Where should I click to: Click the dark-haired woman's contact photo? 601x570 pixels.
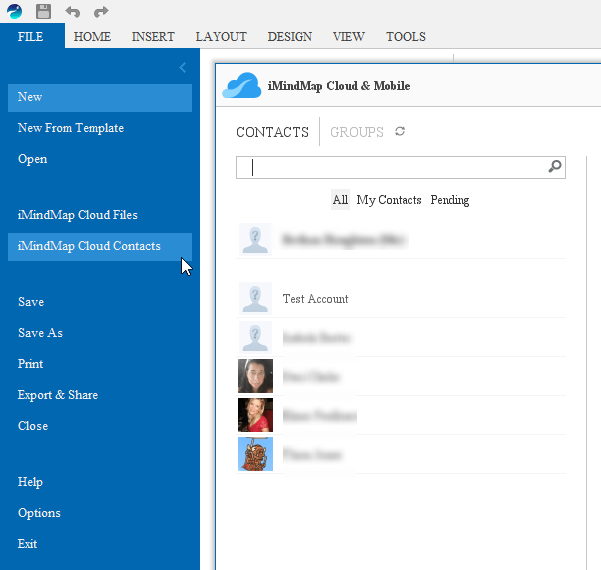click(255, 376)
